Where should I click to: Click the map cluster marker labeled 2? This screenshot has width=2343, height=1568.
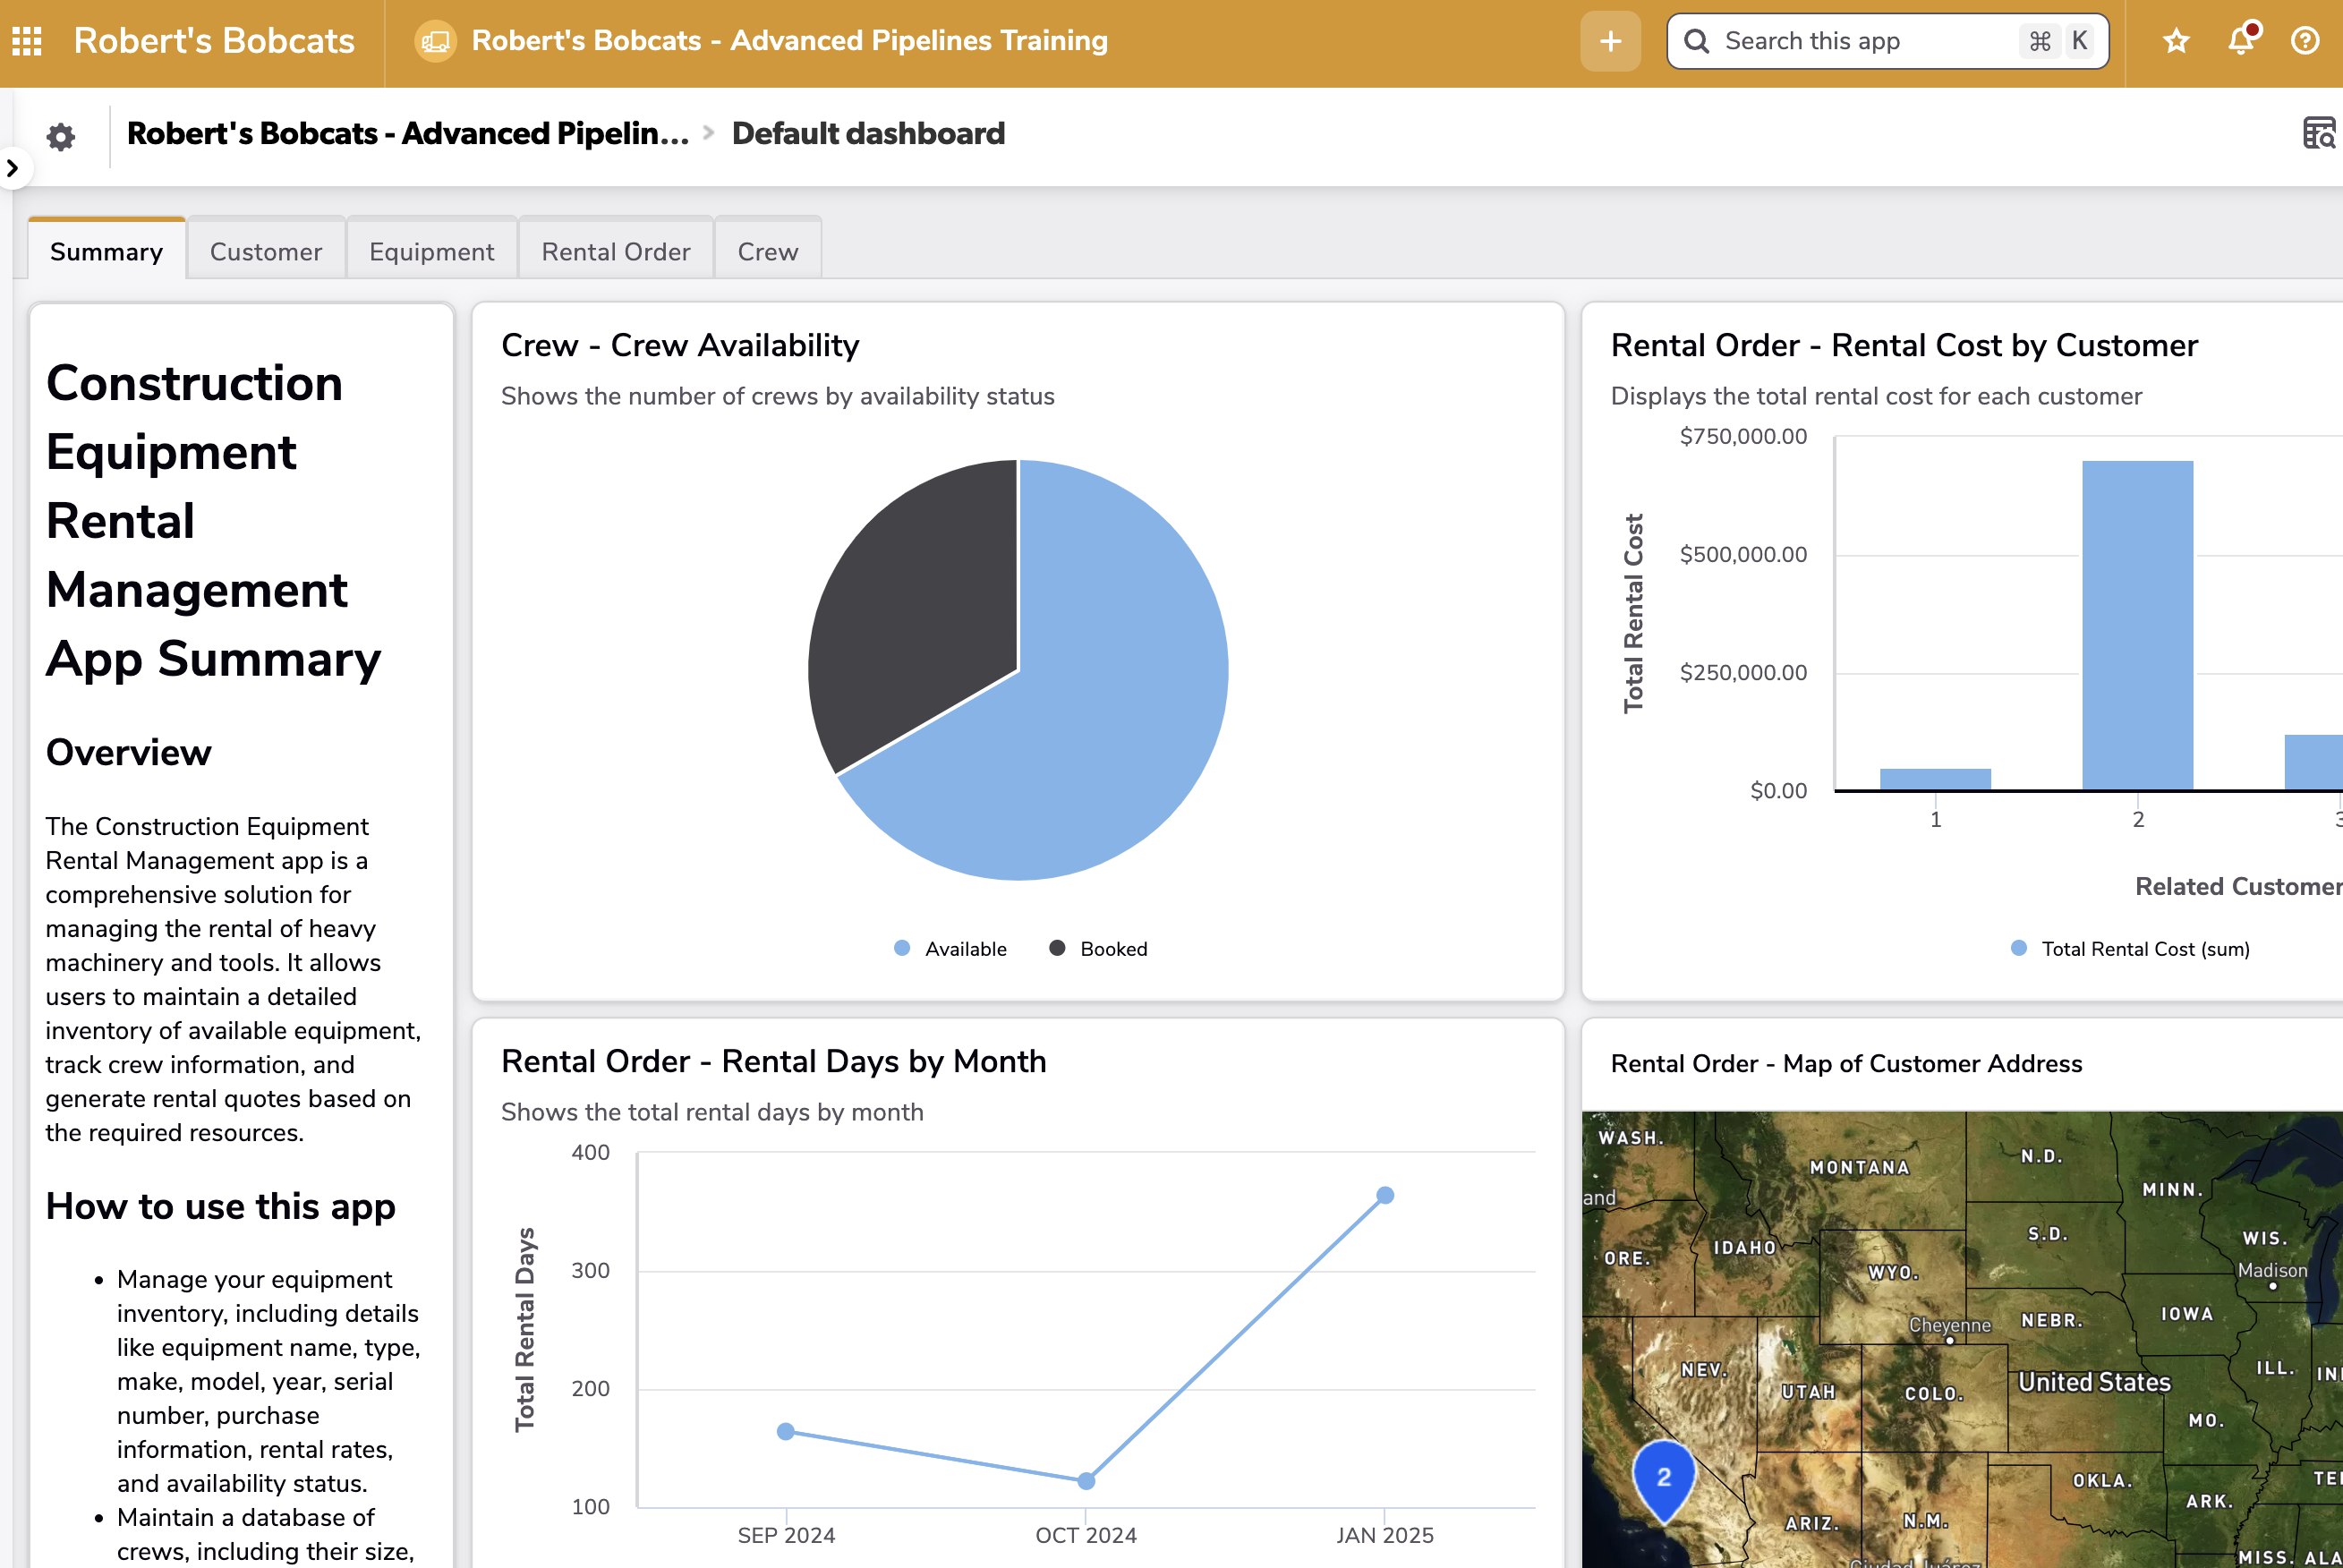1664,1480
